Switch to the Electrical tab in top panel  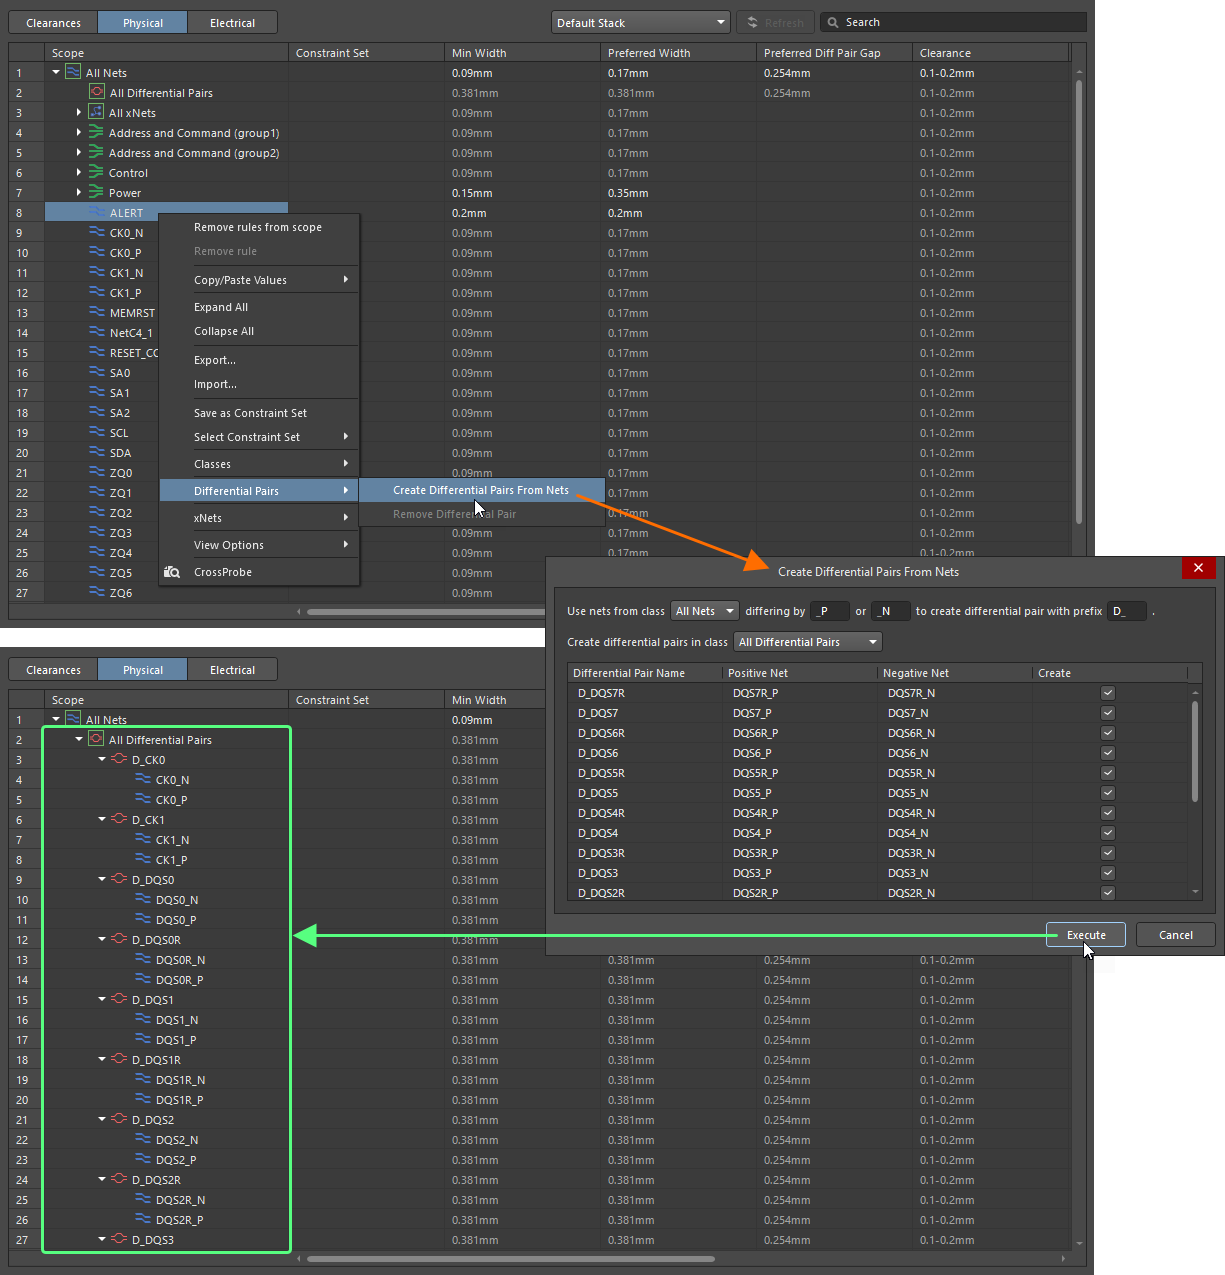pyautogui.click(x=232, y=22)
